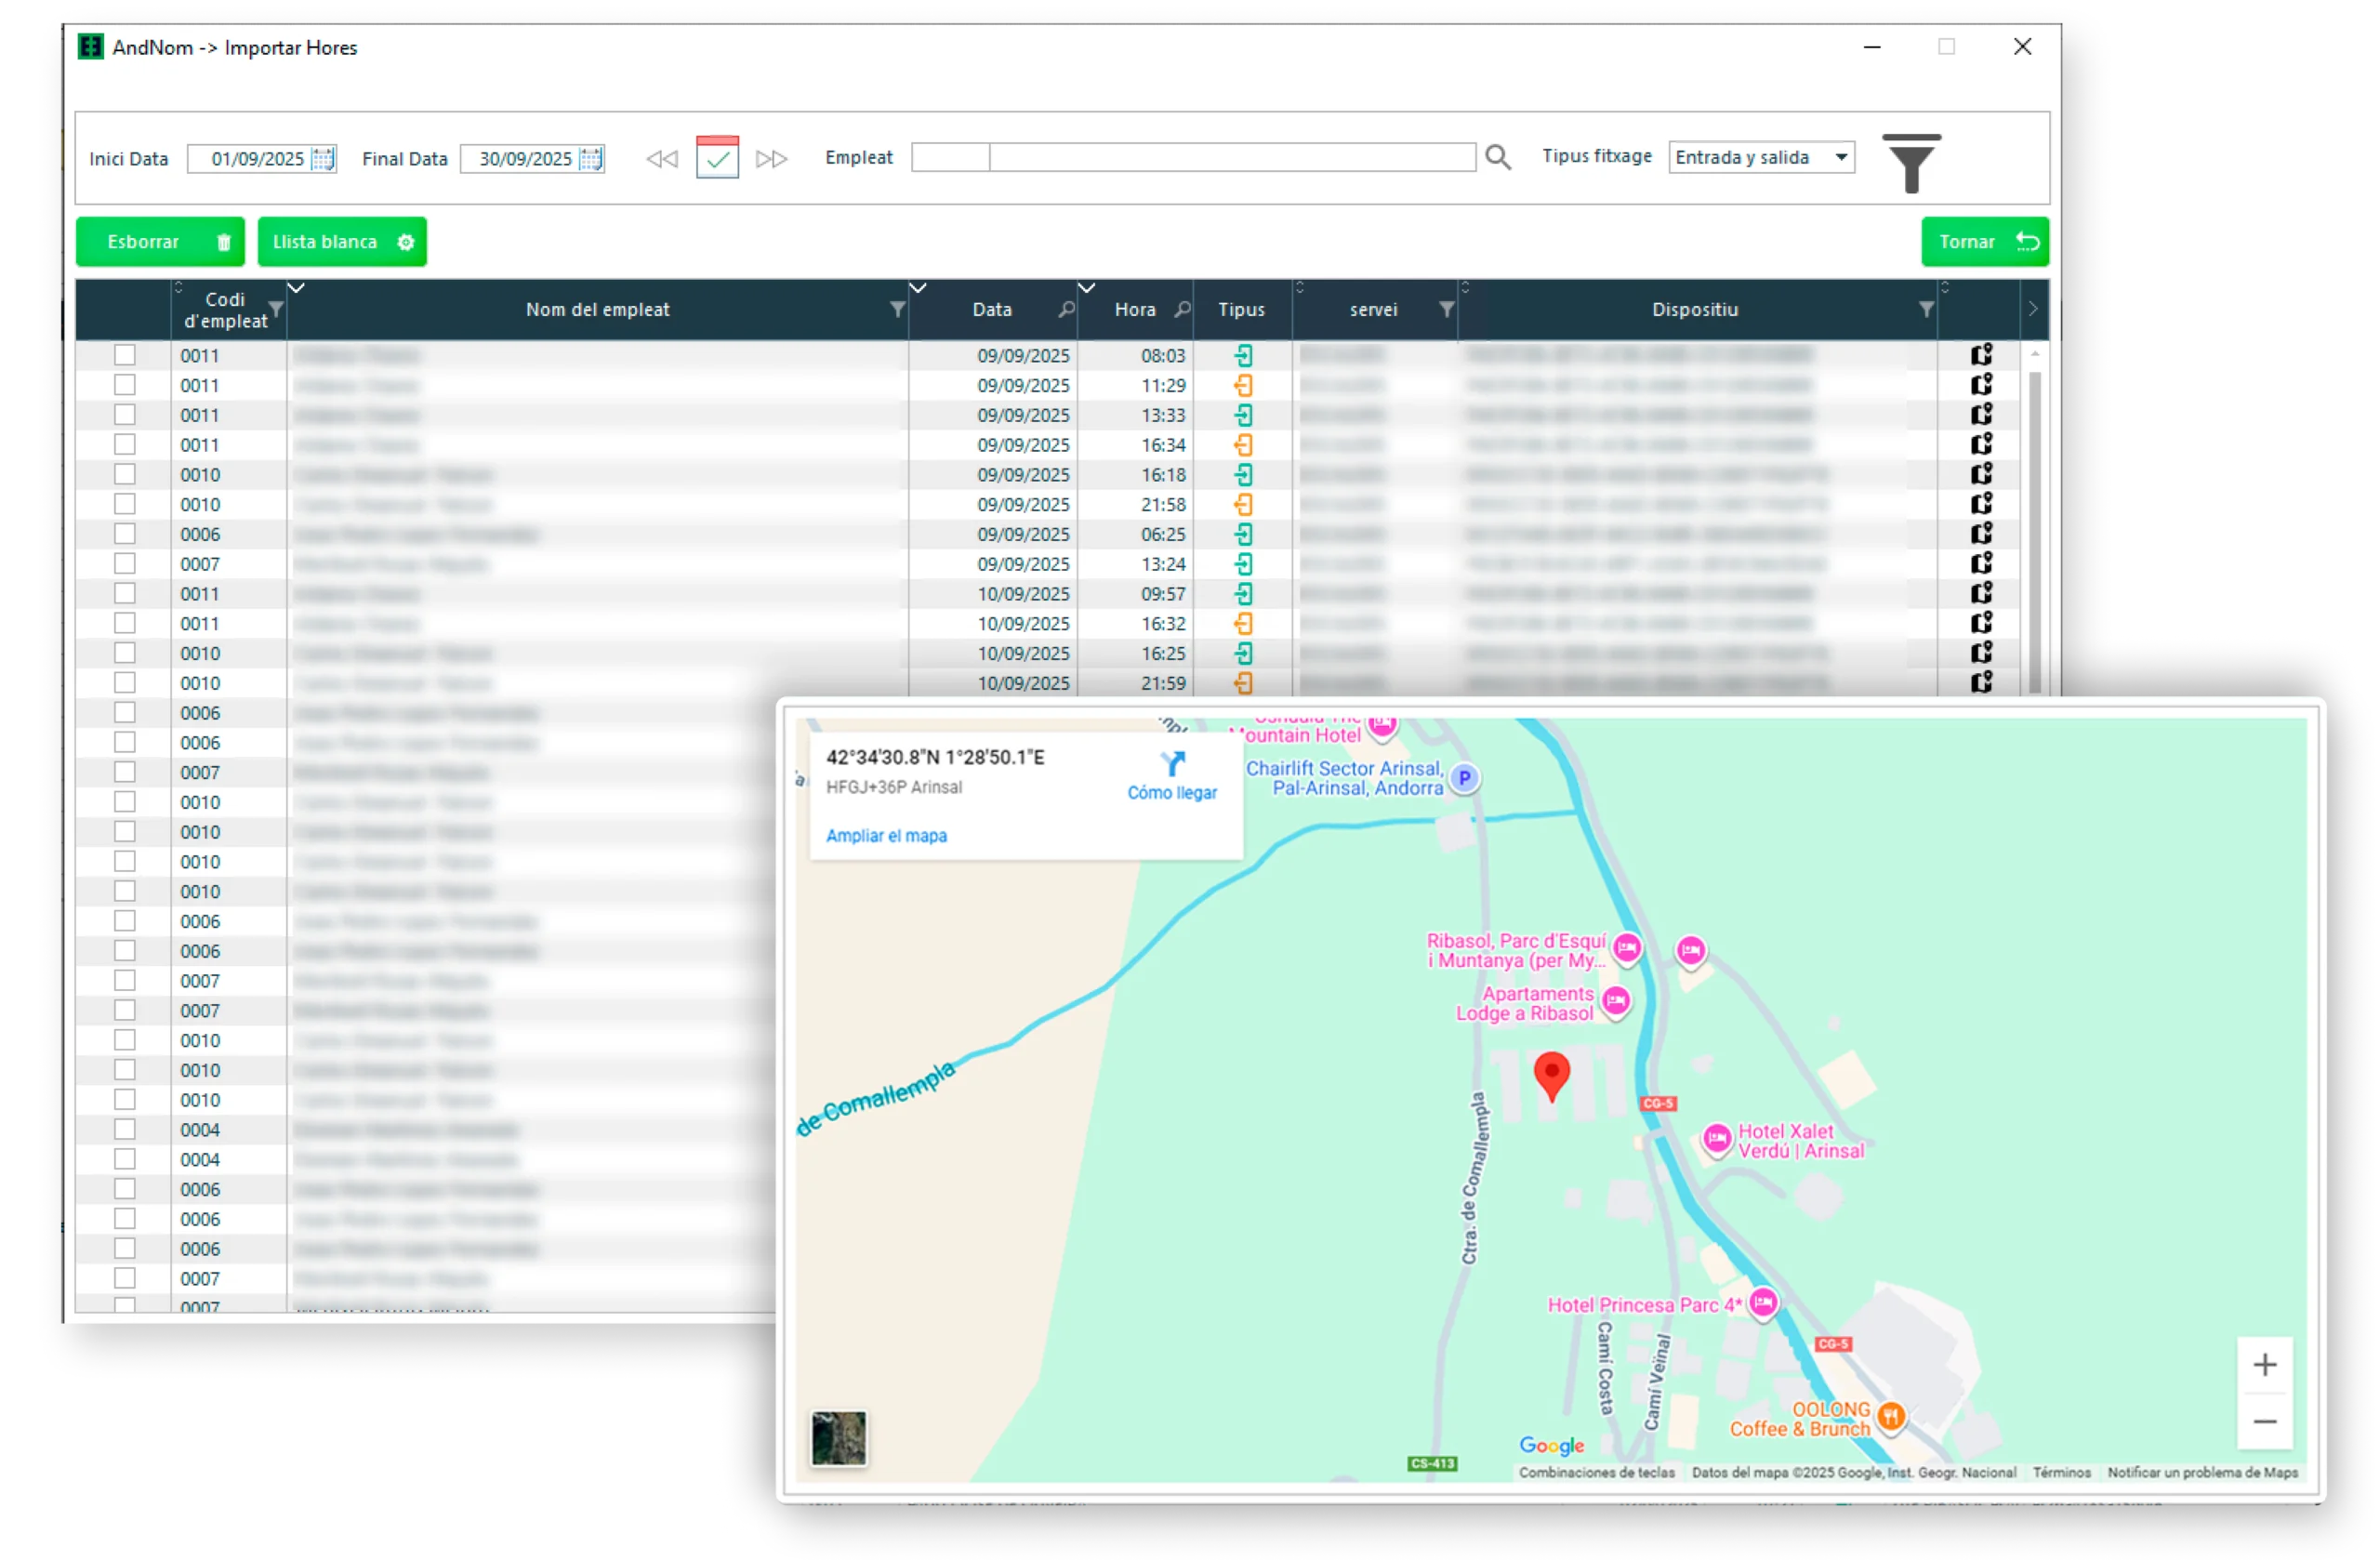Open the Inici Data calendar picker
Image resolution: width=2380 pixels, height=1560 pixels.
323,159
